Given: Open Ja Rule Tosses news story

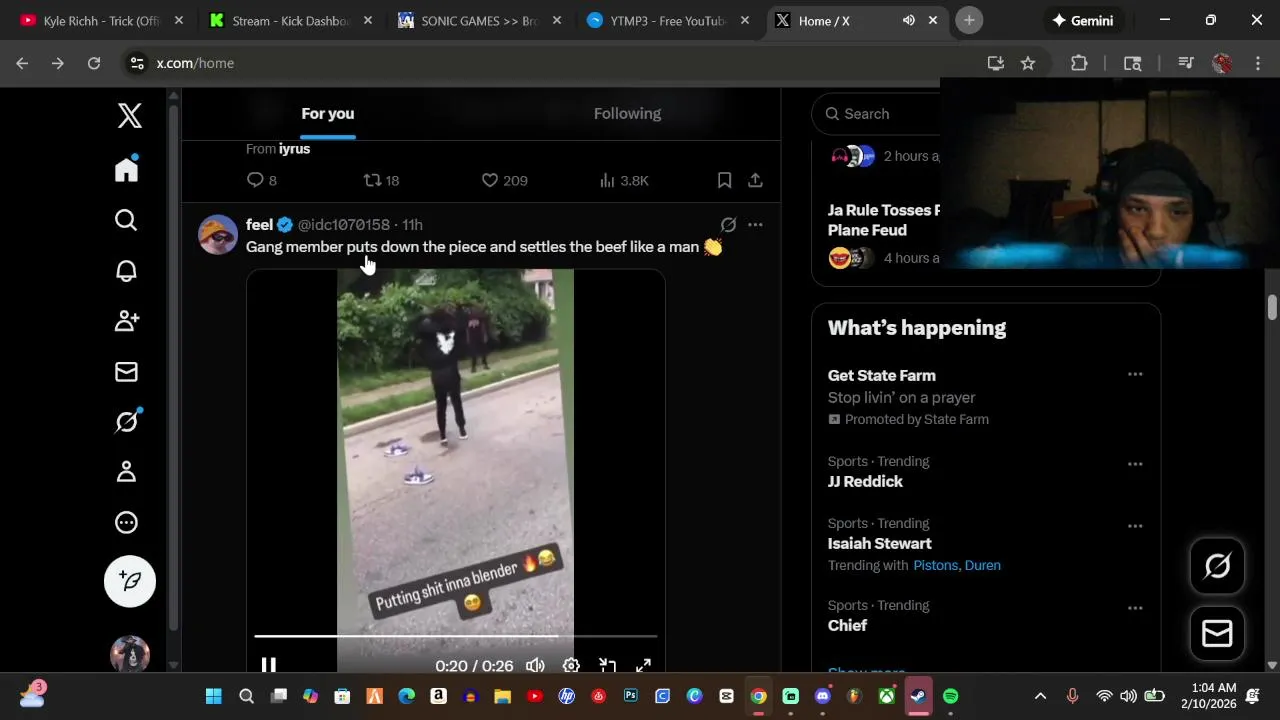Looking at the screenshot, I should [x=885, y=220].
